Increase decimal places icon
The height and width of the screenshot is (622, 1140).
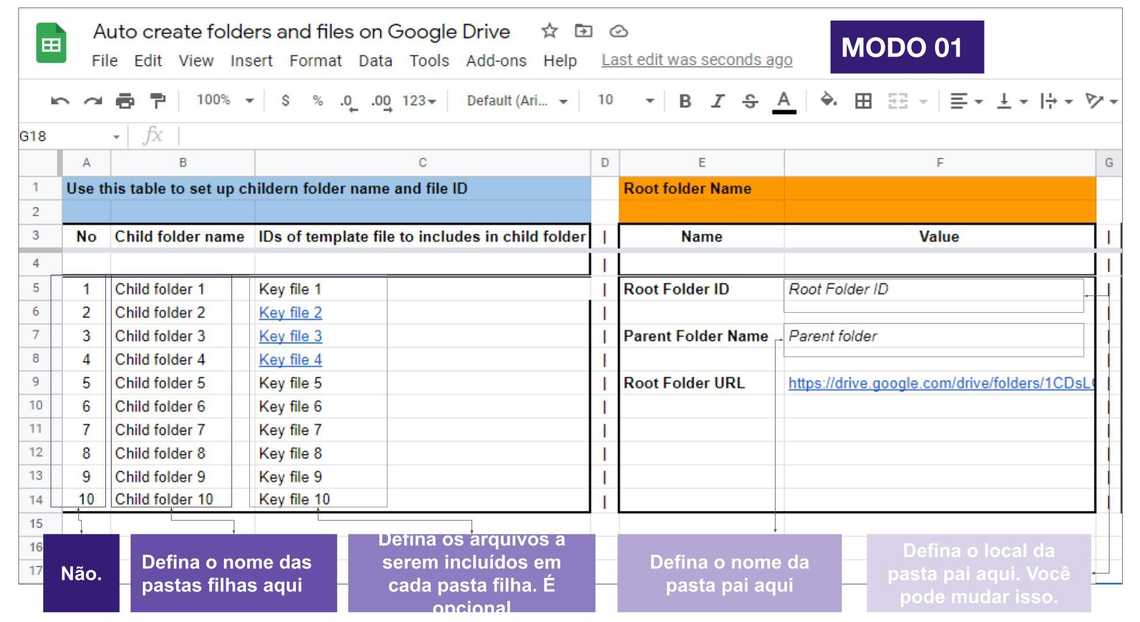click(381, 102)
